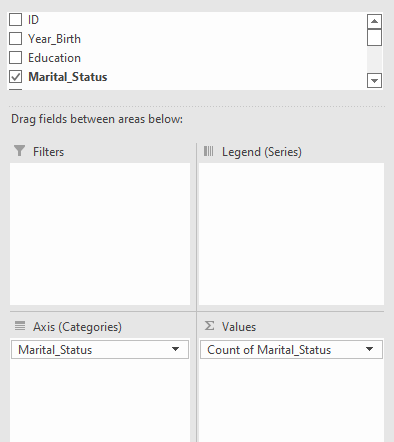
Task: Open the Count of Marital_Status dropdown arrow
Action: (x=369, y=349)
